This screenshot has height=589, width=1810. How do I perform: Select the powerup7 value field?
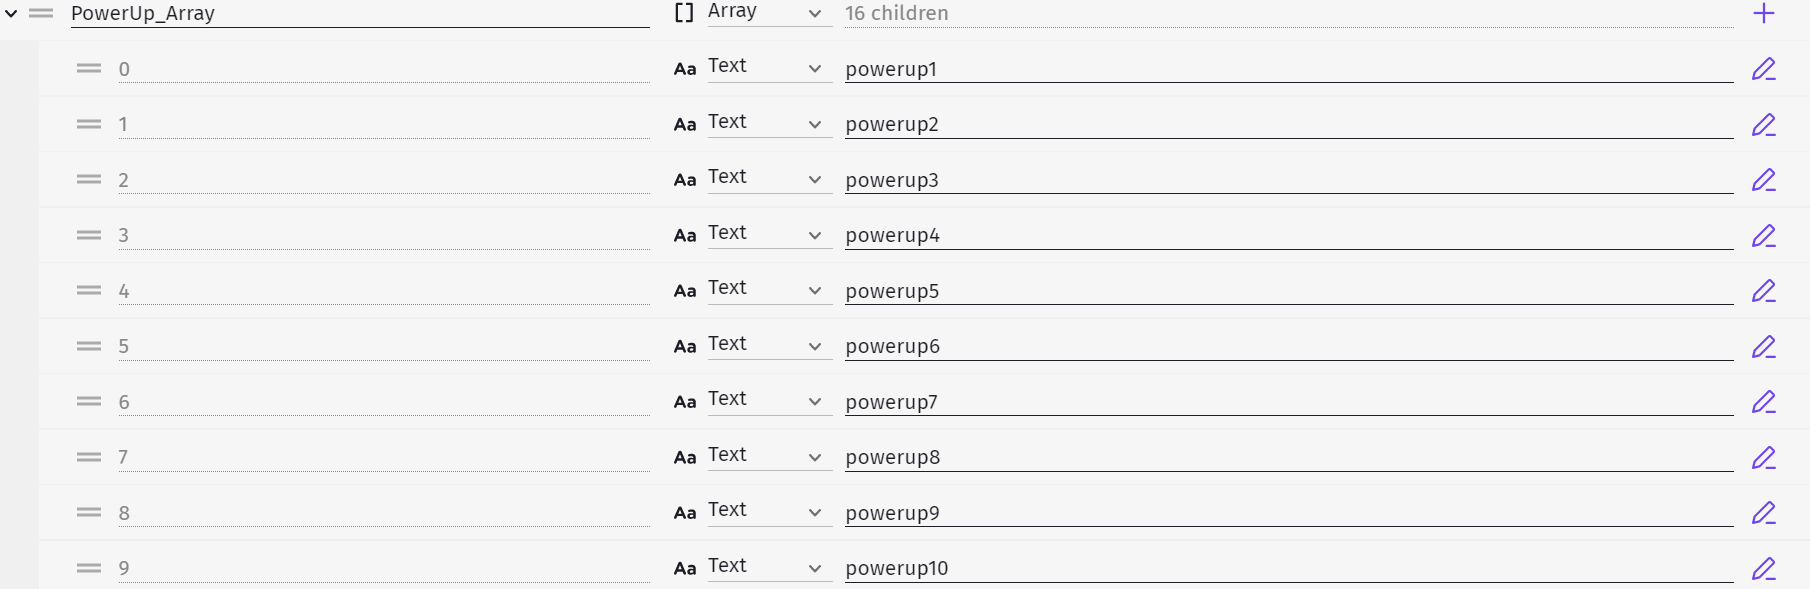pyautogui.click(x=1288, y=402)
